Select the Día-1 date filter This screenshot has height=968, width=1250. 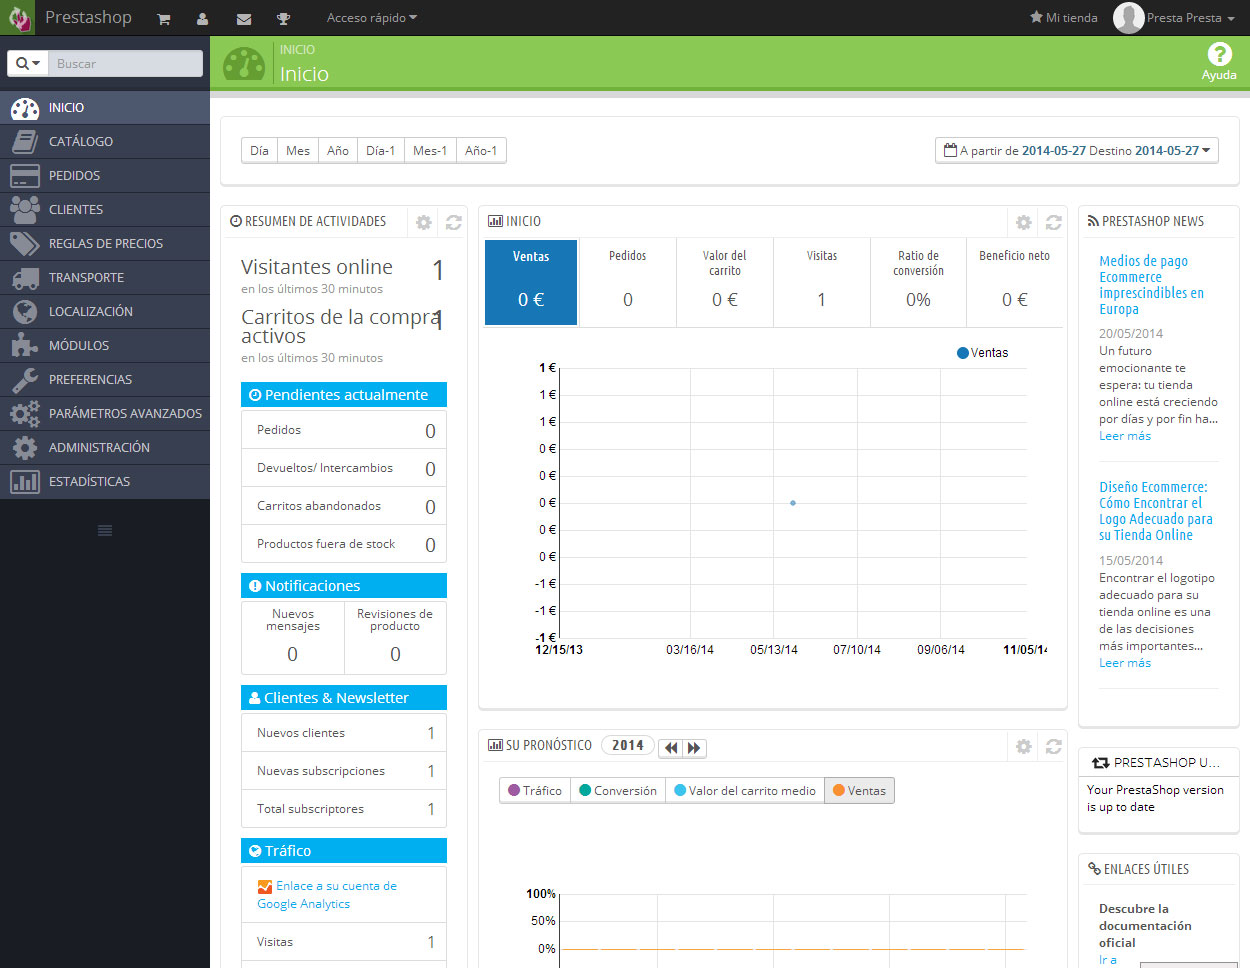381,151
